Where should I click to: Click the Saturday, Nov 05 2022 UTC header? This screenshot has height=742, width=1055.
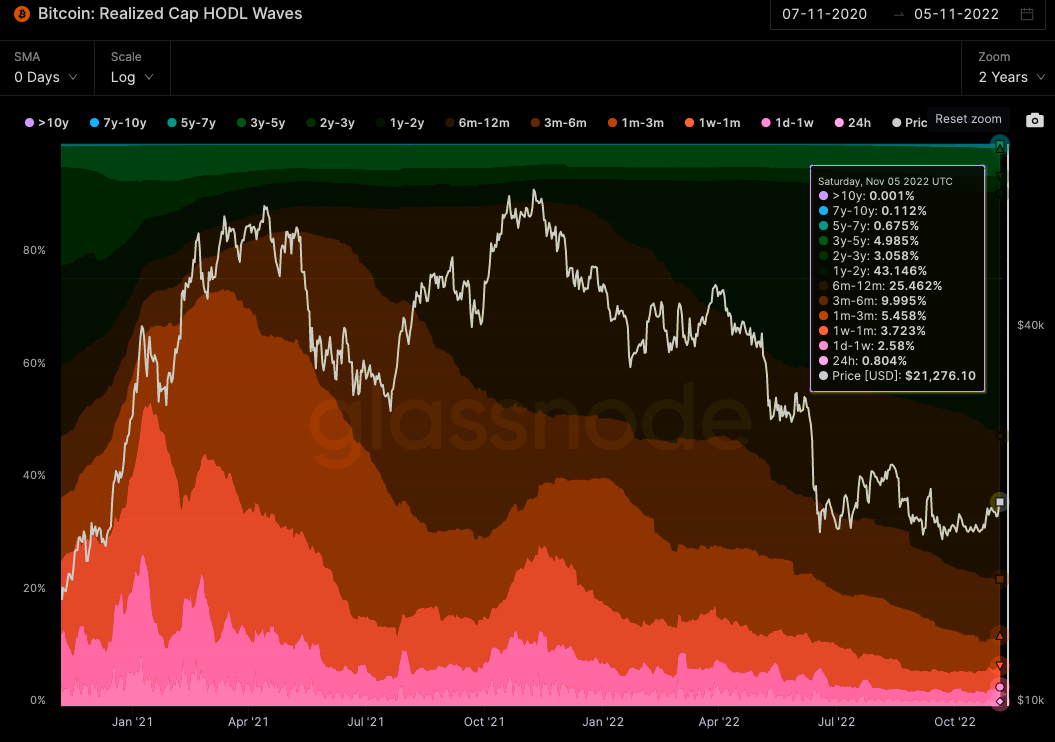[885, 182]
